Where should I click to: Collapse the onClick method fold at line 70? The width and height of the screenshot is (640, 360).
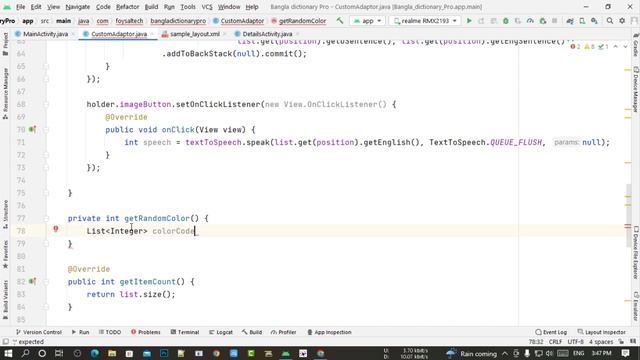pyautogui.click(x=46, y=129)
